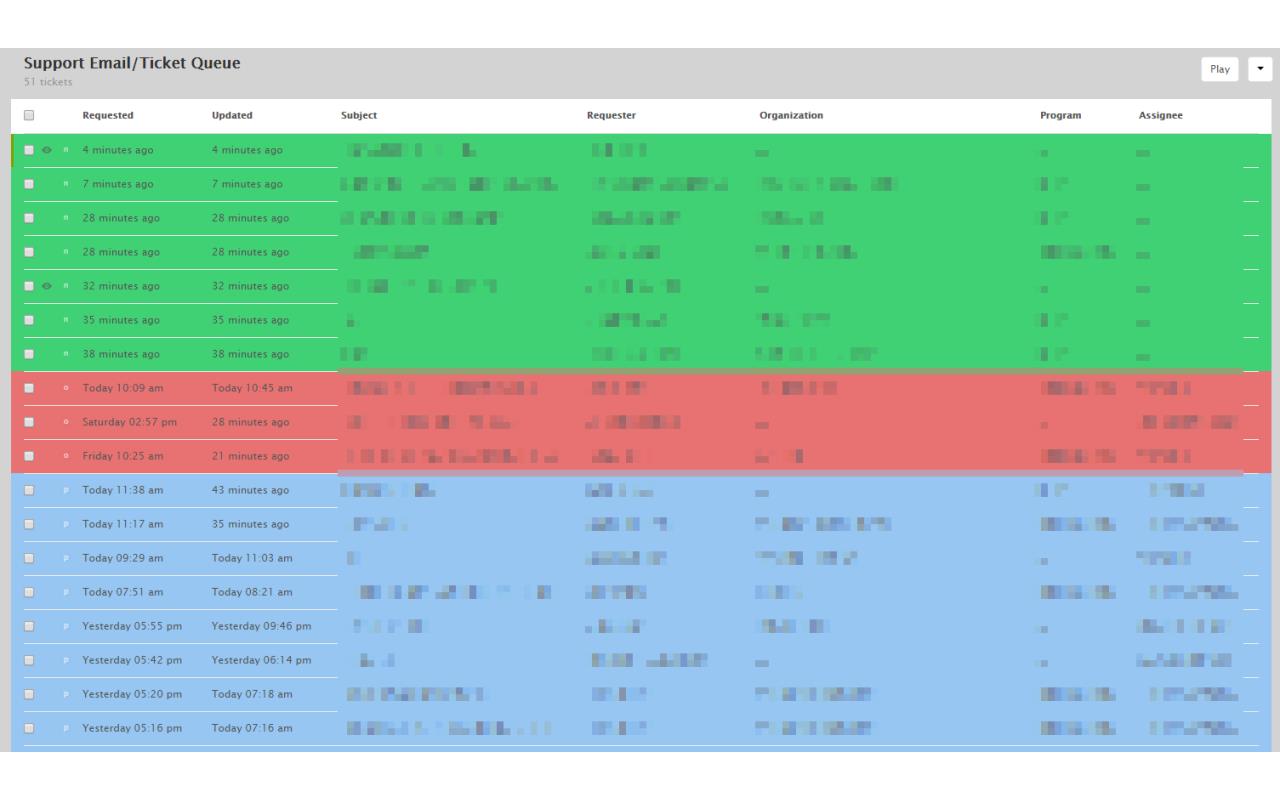Click the '51 tickets' count under the title
This screenshot has width=1280, height=800.
(x=48, y=82)
